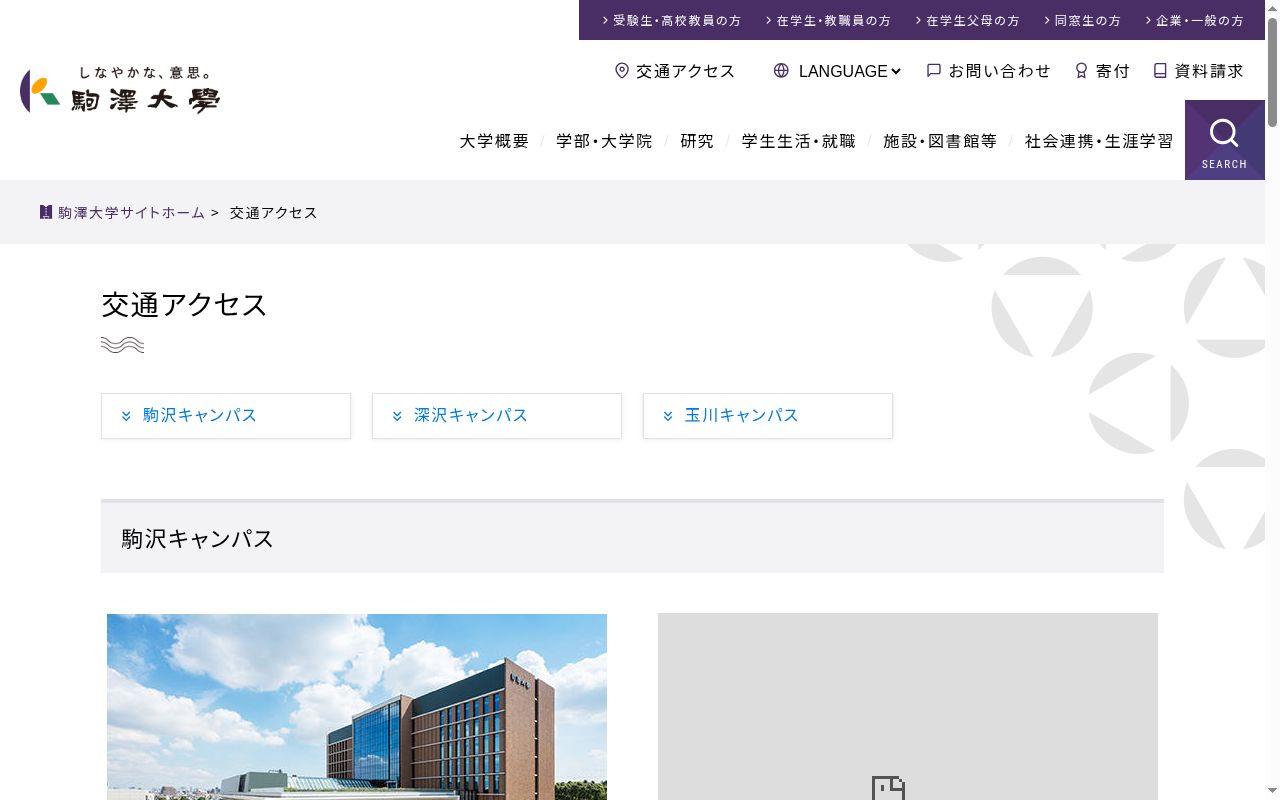Open the お問い合わせ link

989,71
